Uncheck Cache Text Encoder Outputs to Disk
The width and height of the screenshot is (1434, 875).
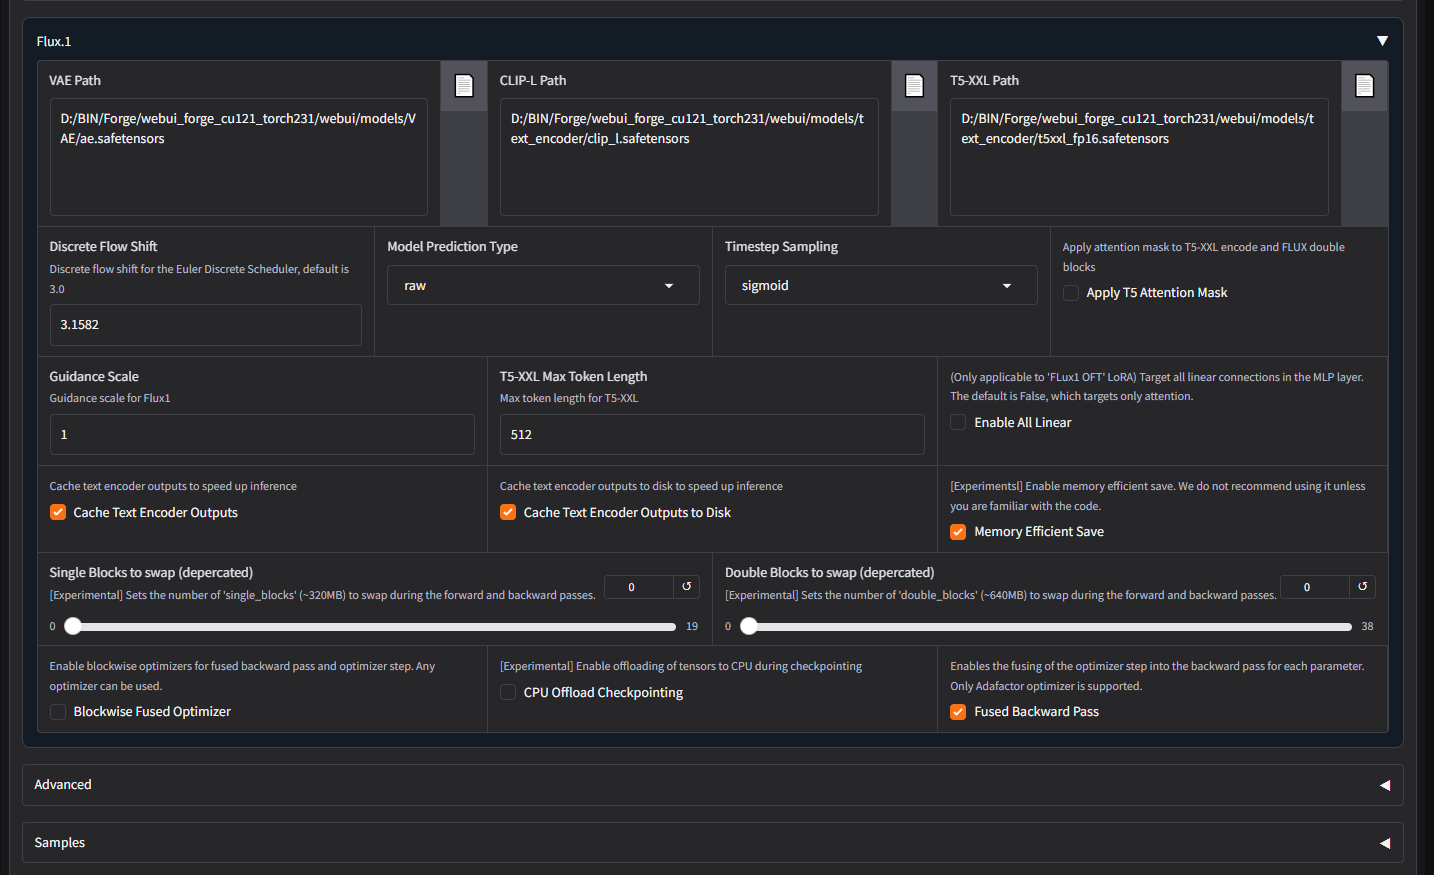(508, 513)
